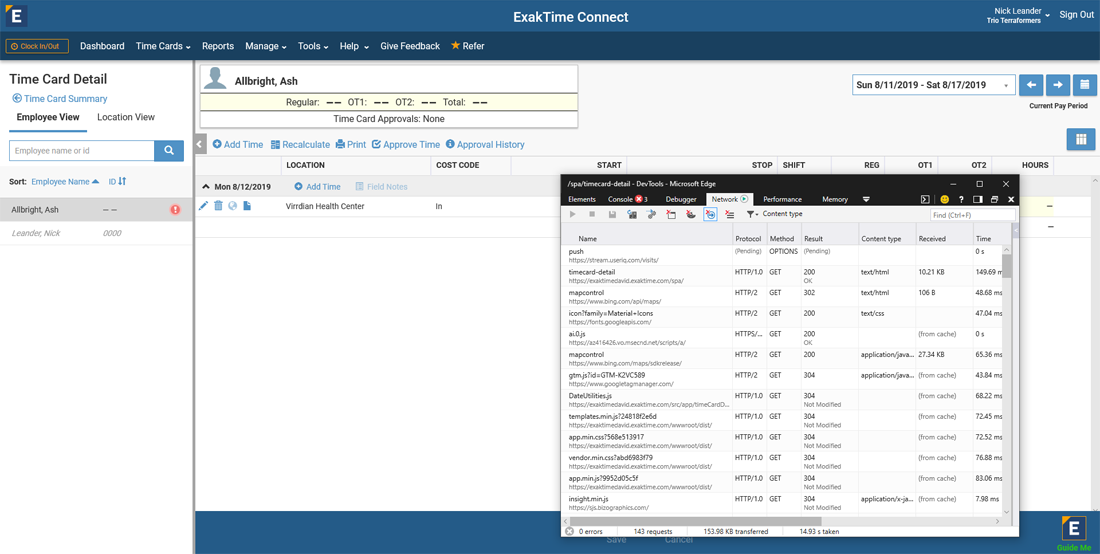Click the DevTools smiley feedback icon
The width and height of the screenshot is (1100, 554).
945,200
